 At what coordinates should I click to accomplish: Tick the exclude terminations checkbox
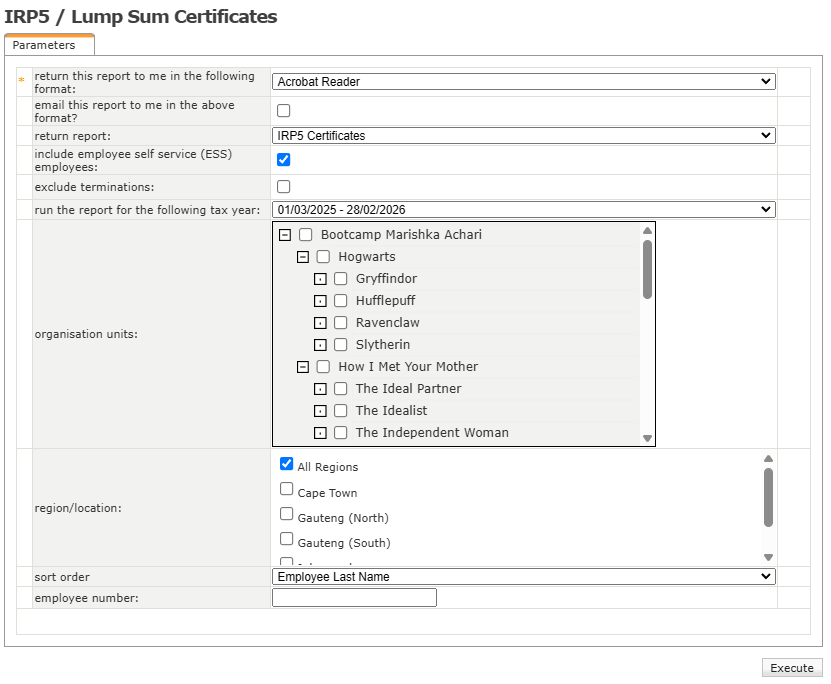pos(284,187)
